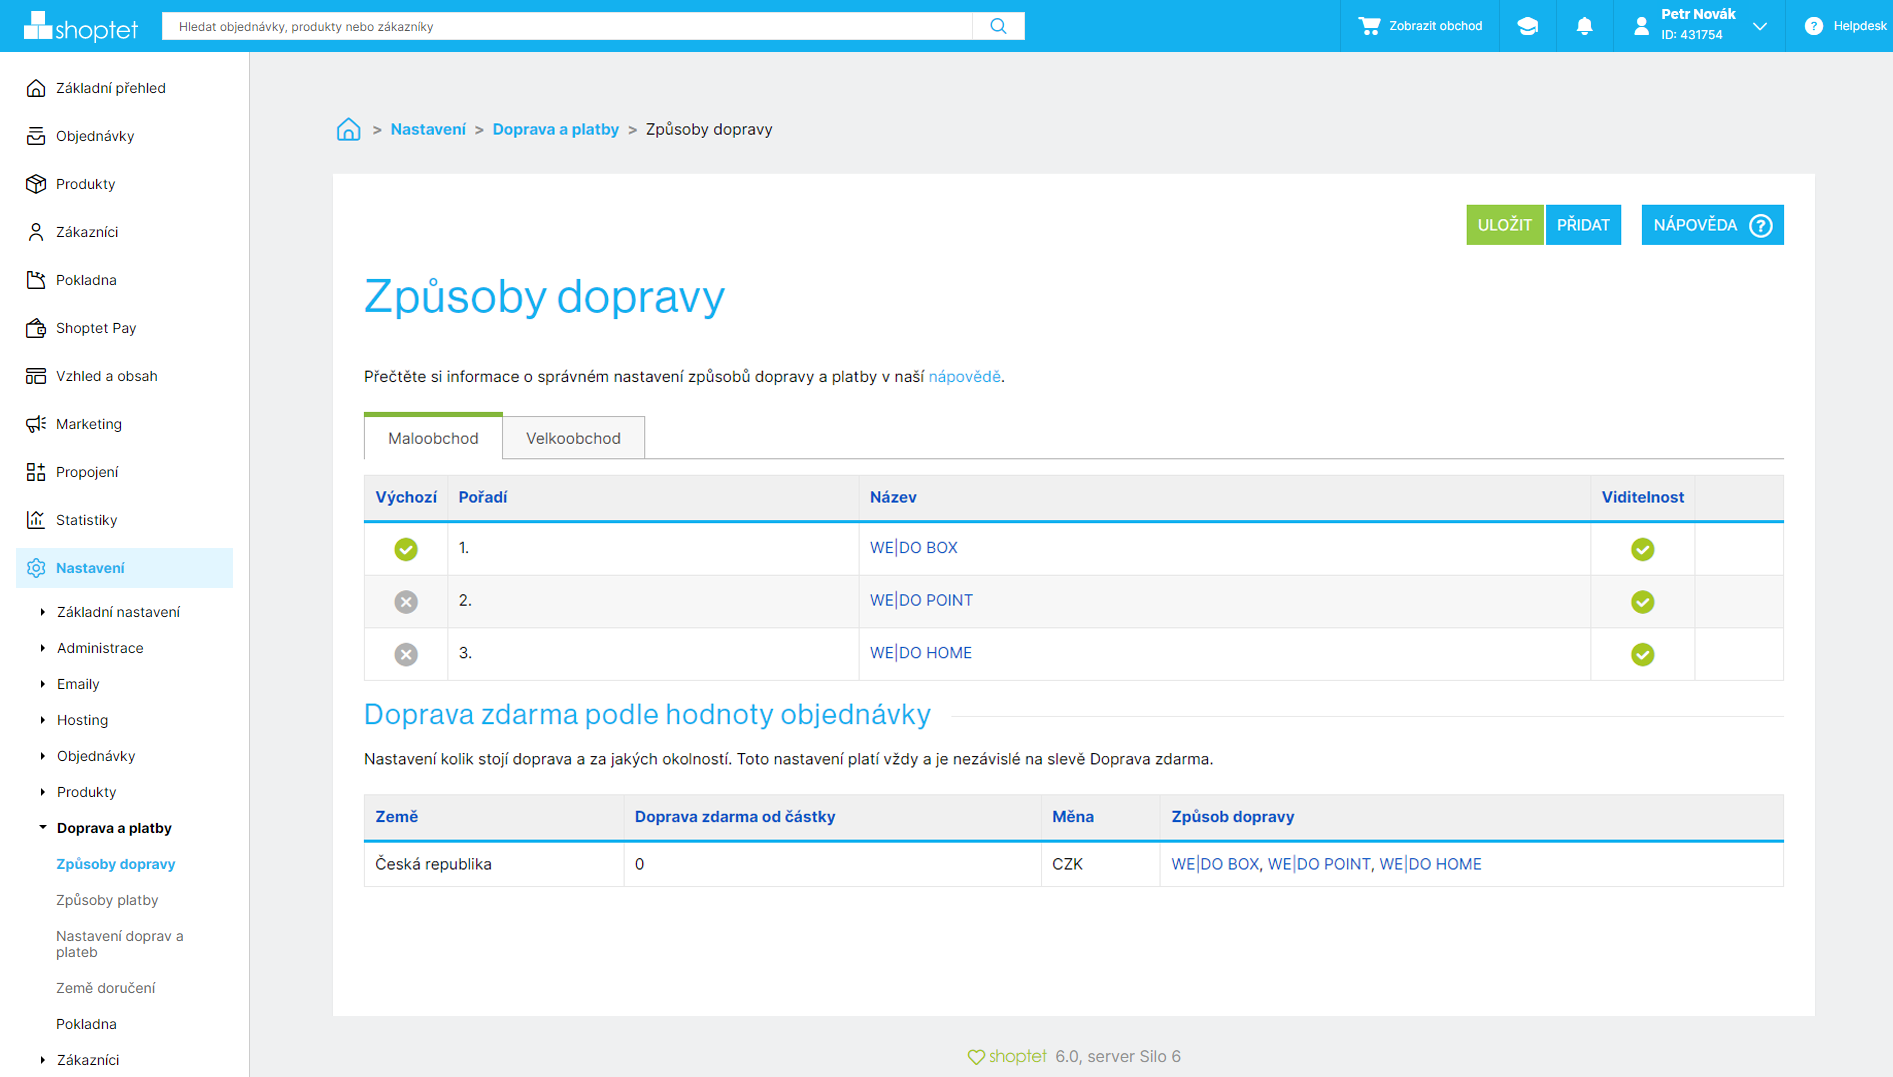Click the Vzhled a obsah layout icon

36,376
